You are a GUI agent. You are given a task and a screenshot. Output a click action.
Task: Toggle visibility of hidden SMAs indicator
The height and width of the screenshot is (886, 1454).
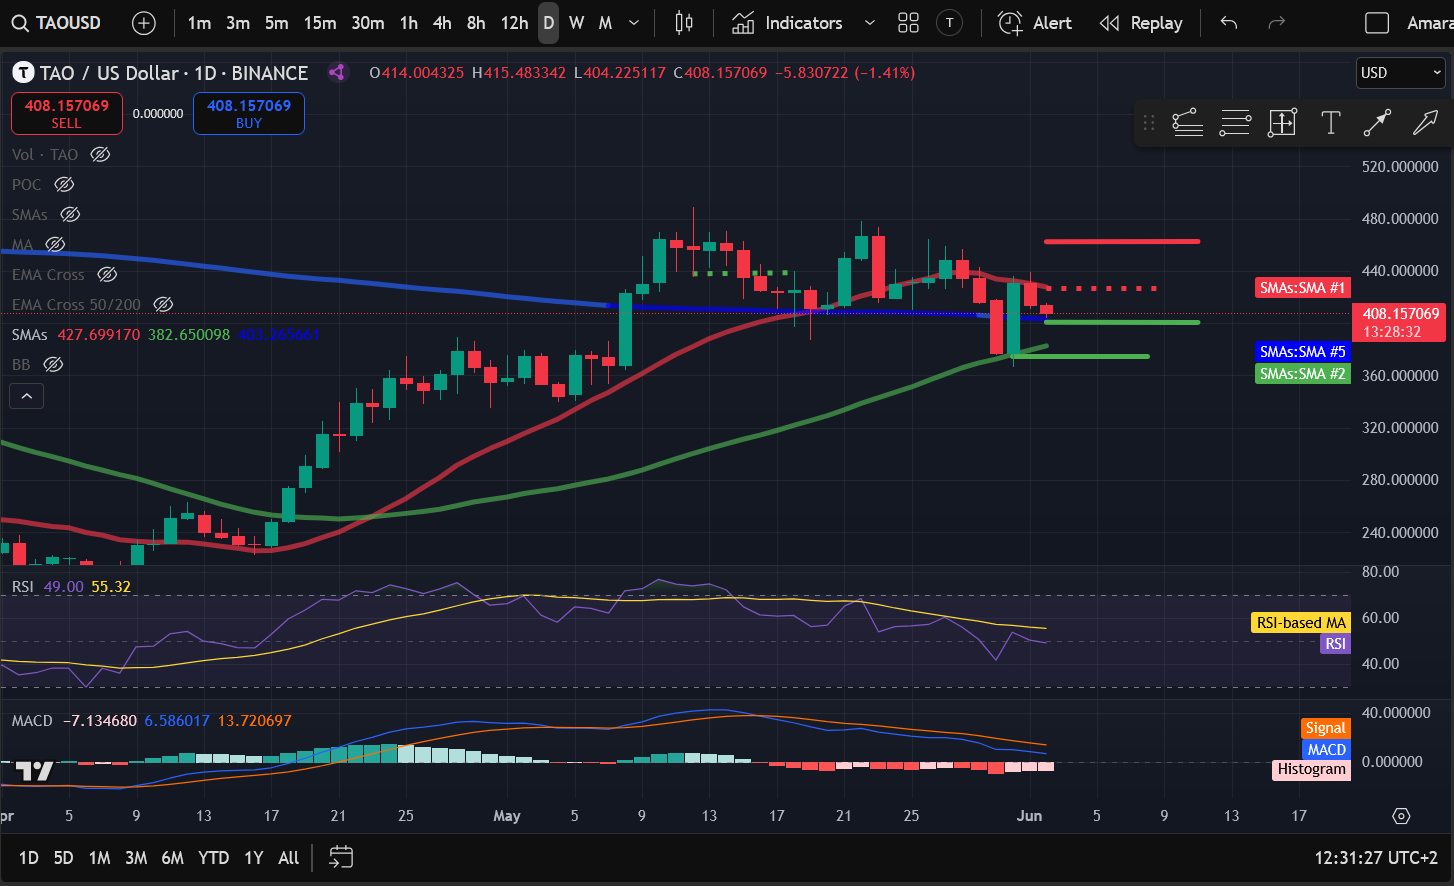click(70, 214)
